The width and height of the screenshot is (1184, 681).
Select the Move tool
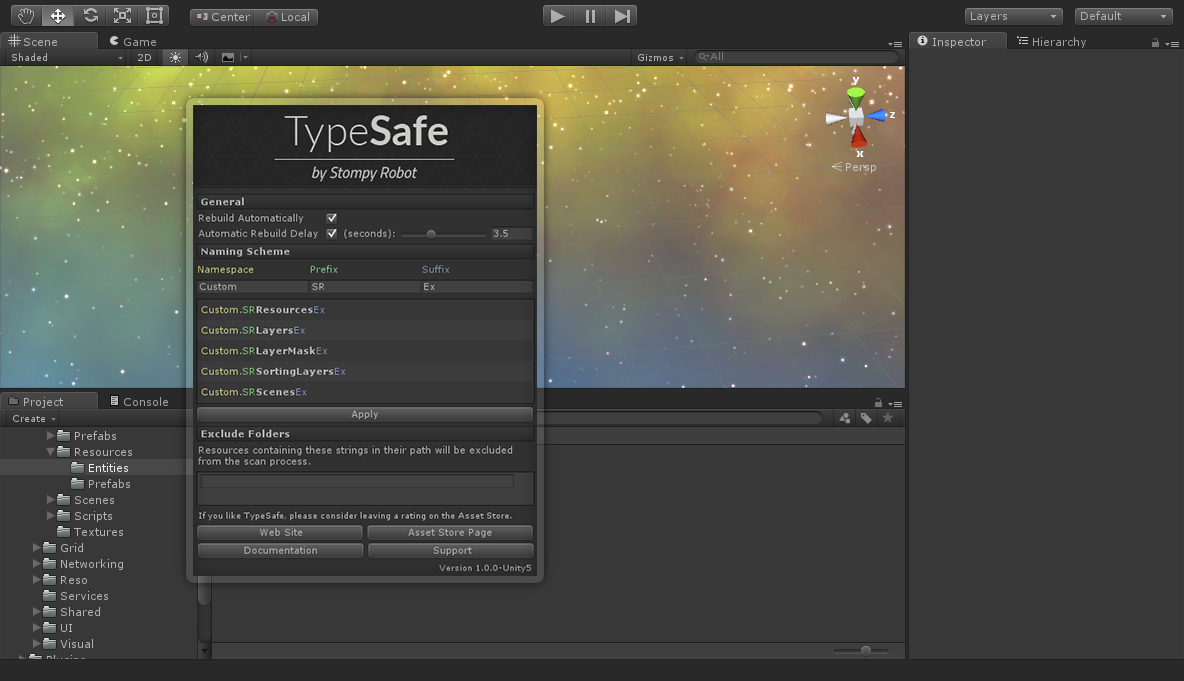click(57, 16)
